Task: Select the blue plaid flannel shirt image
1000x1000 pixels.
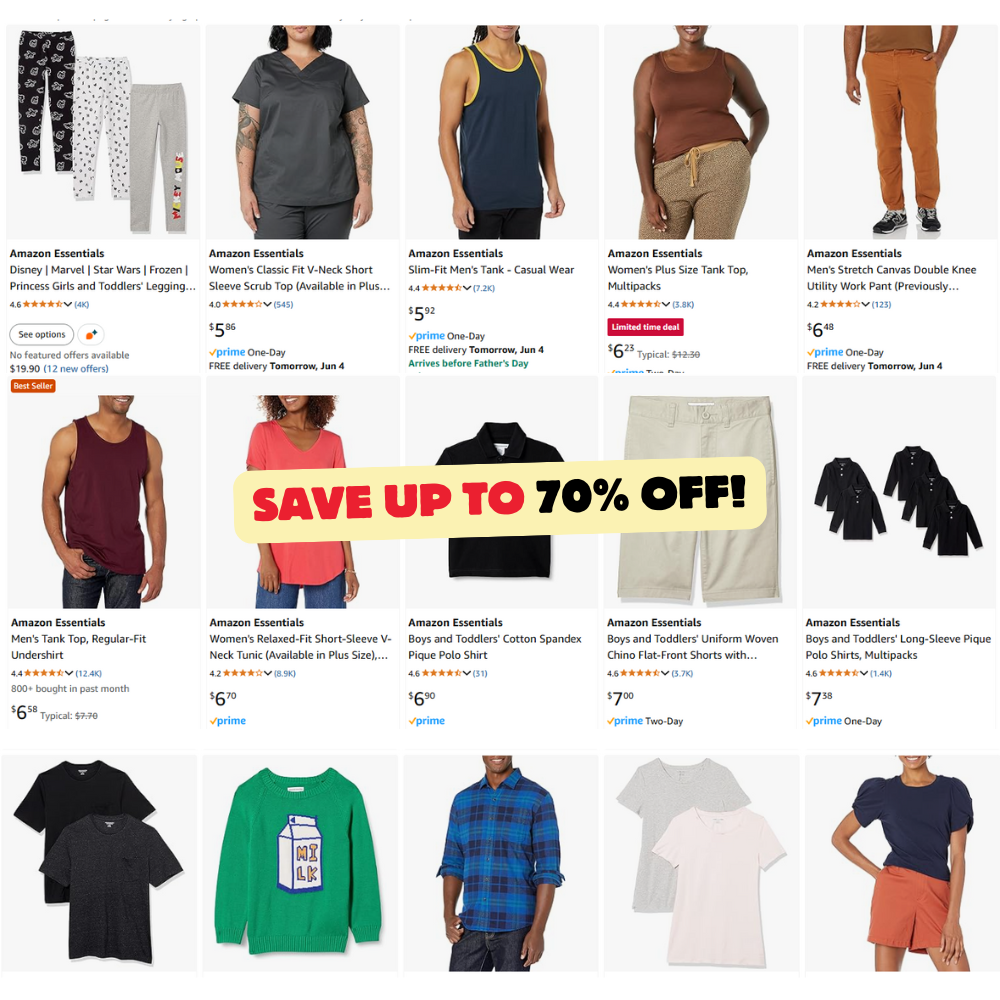Action: pyautogui.click(x=501, y=864)
